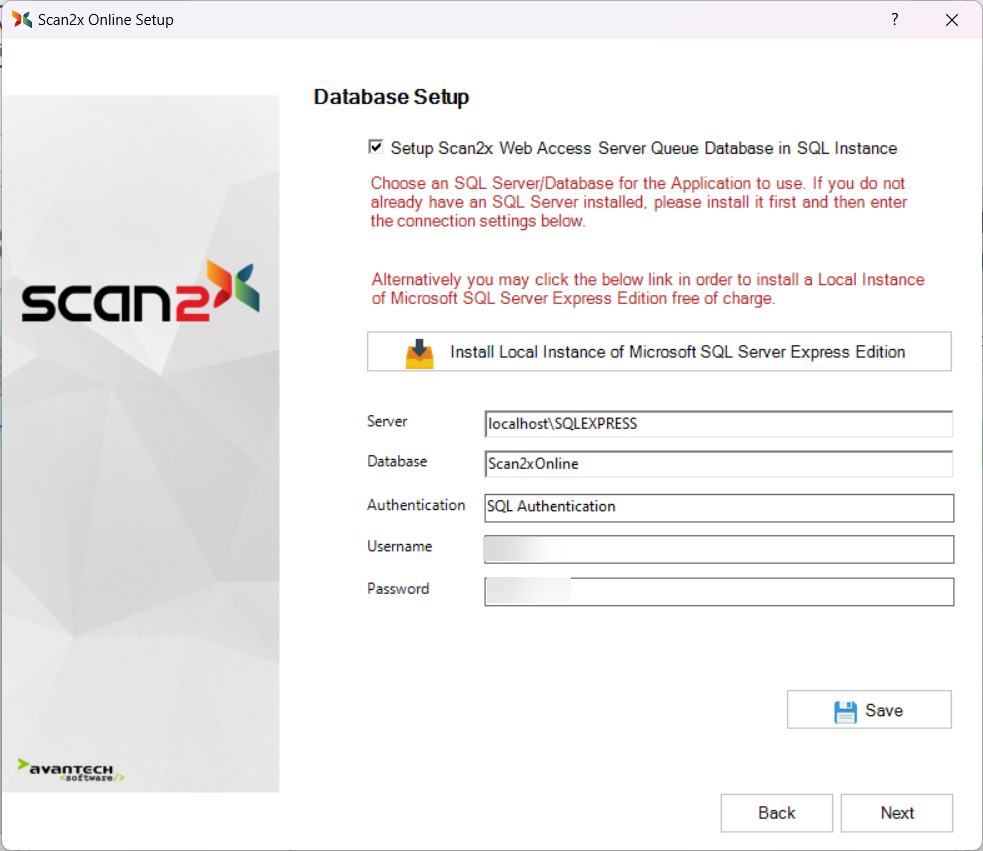Viewport: 983px width, 851px height.
Task: Open the Authentication dropdown
Action: (x=718, y=507)
